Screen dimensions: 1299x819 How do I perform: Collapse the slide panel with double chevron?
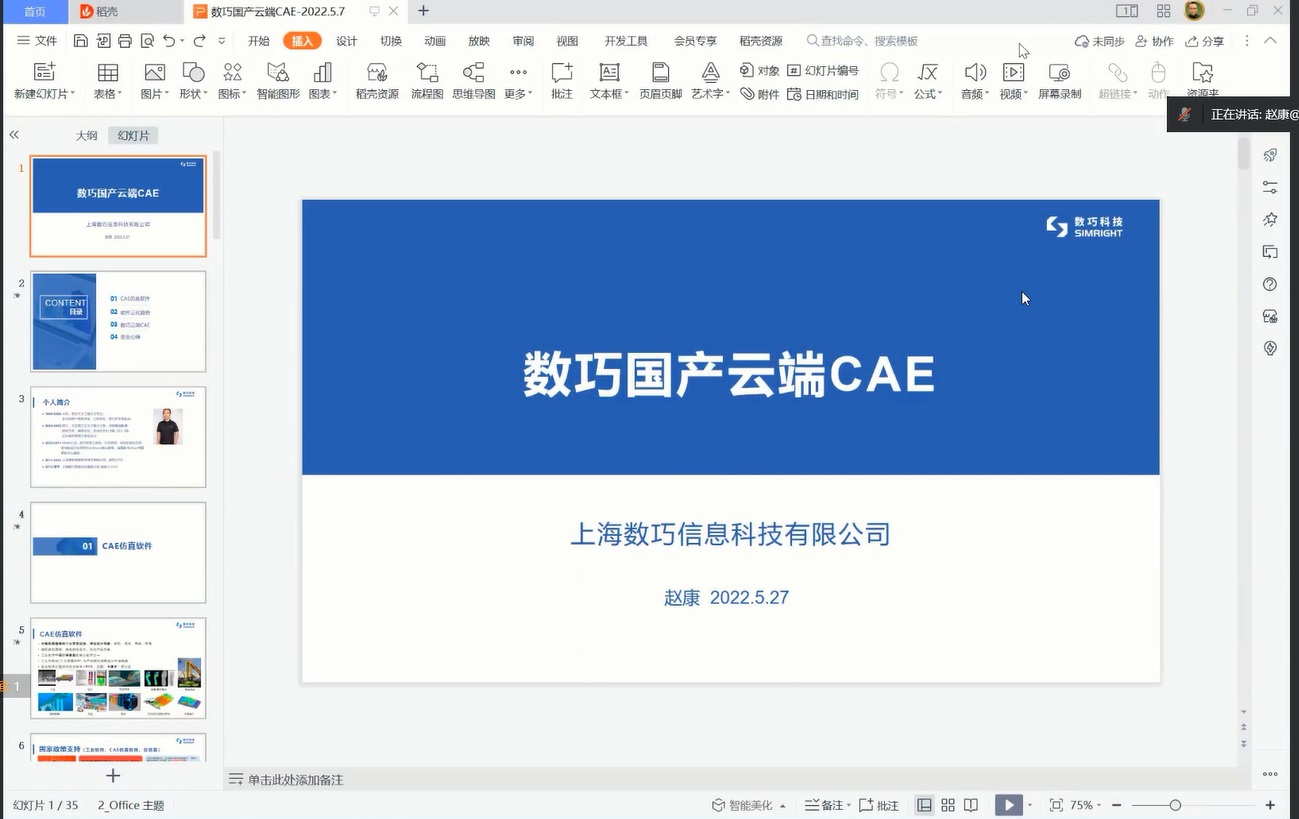tap(14, 135)
